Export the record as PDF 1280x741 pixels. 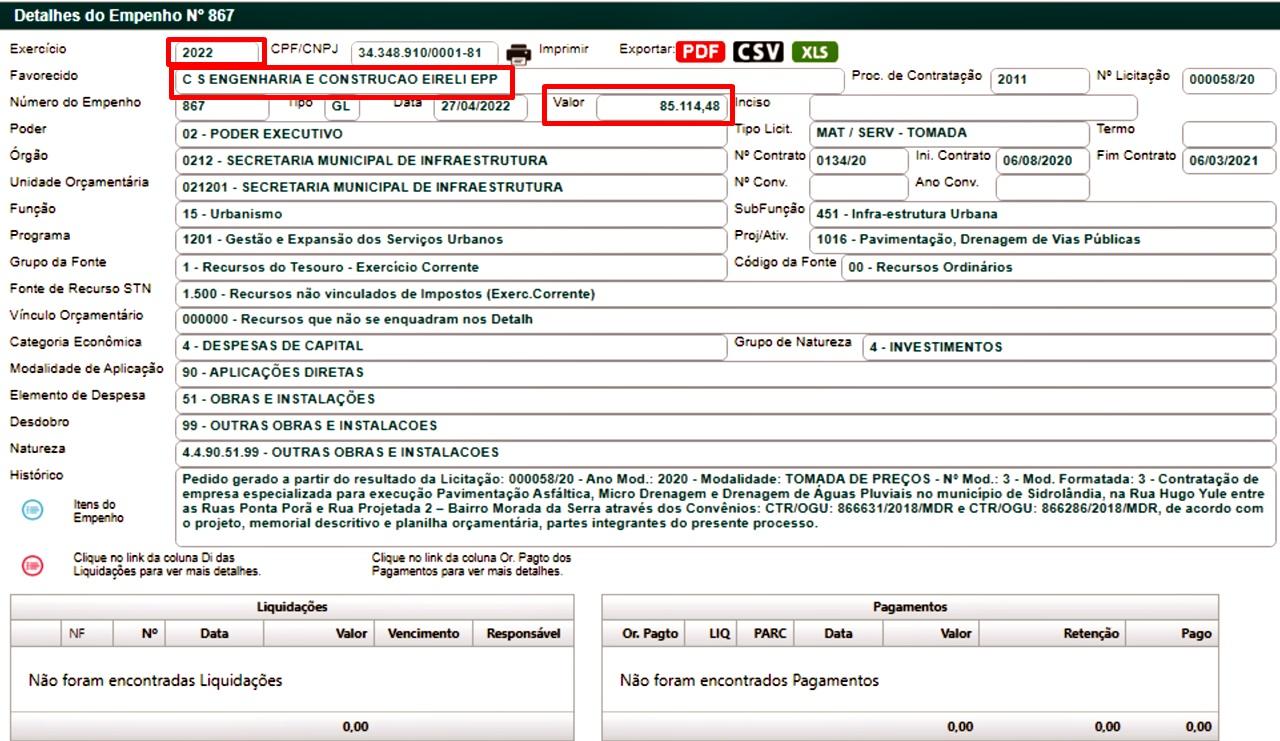(700, 52)
